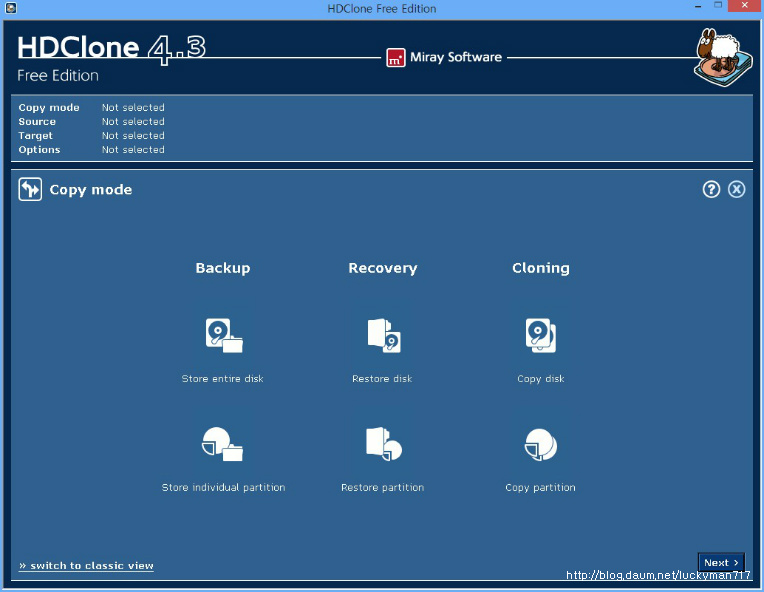Screen dimensions: 764x592
Task: Click the 'Store individual partition' label
Action: click(x=223, y=487)
